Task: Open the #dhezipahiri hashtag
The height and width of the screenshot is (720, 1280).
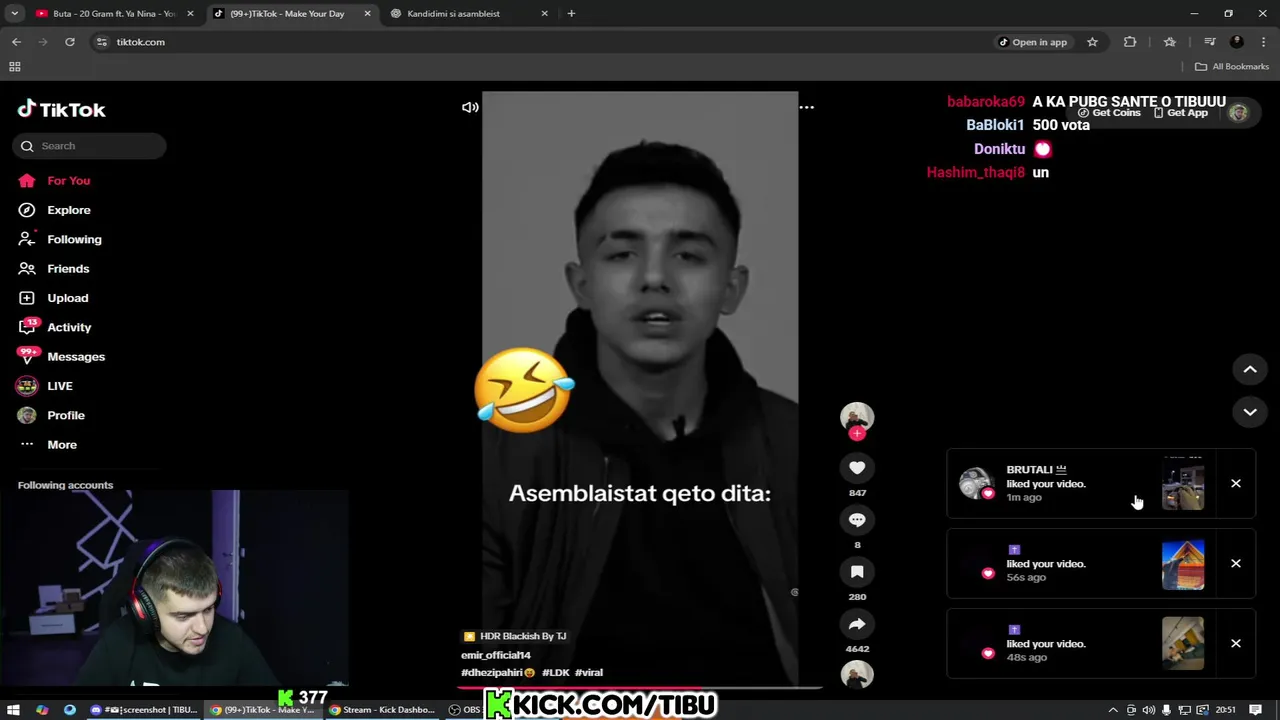Action: (x=498, y=673)
